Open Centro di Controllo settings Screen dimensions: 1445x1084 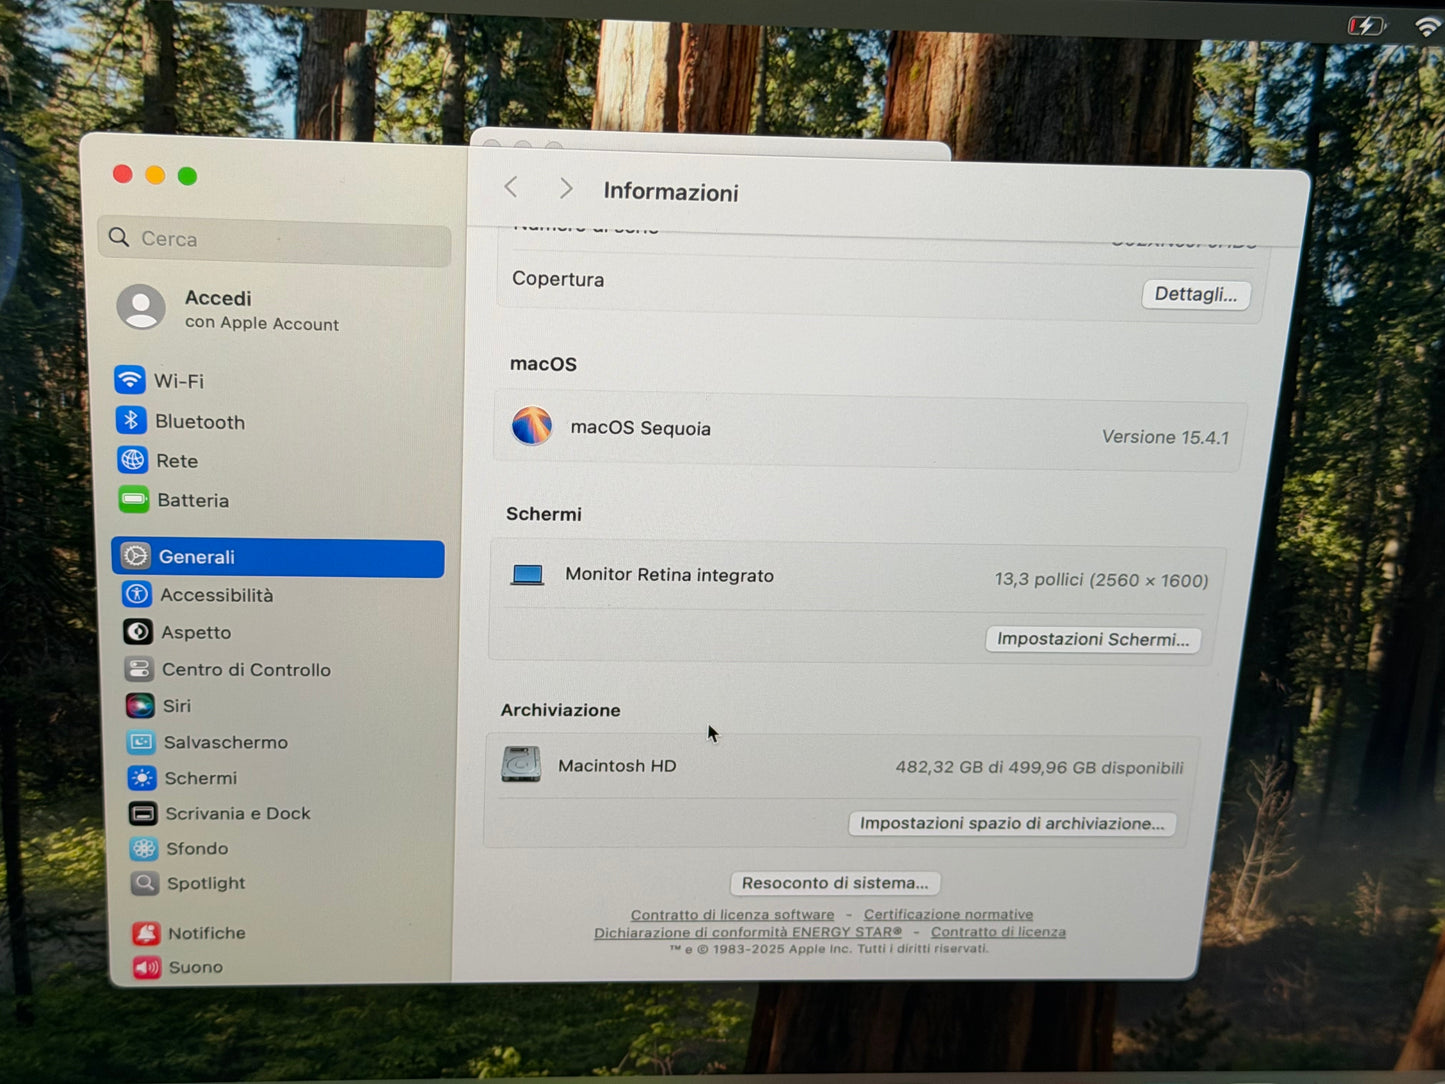click(x=228, y=669)
